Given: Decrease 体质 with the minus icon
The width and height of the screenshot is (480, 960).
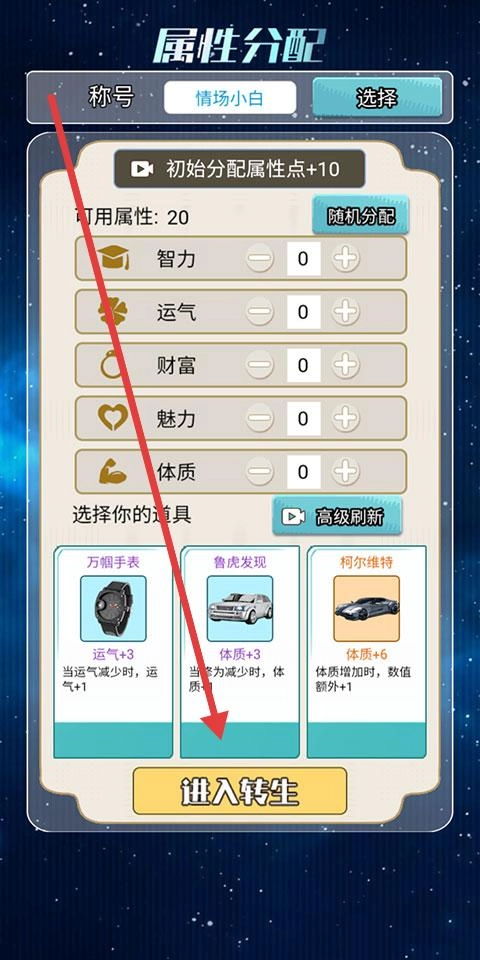Looking at the screenshot, I should point(260,472).
